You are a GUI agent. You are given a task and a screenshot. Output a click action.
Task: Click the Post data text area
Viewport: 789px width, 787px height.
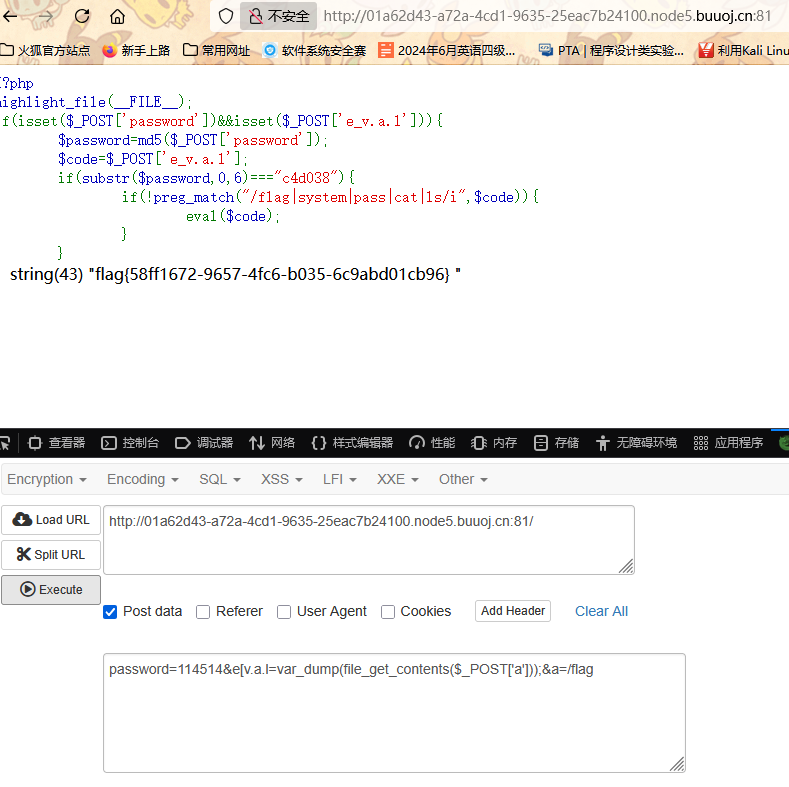[x=394, y=712]
